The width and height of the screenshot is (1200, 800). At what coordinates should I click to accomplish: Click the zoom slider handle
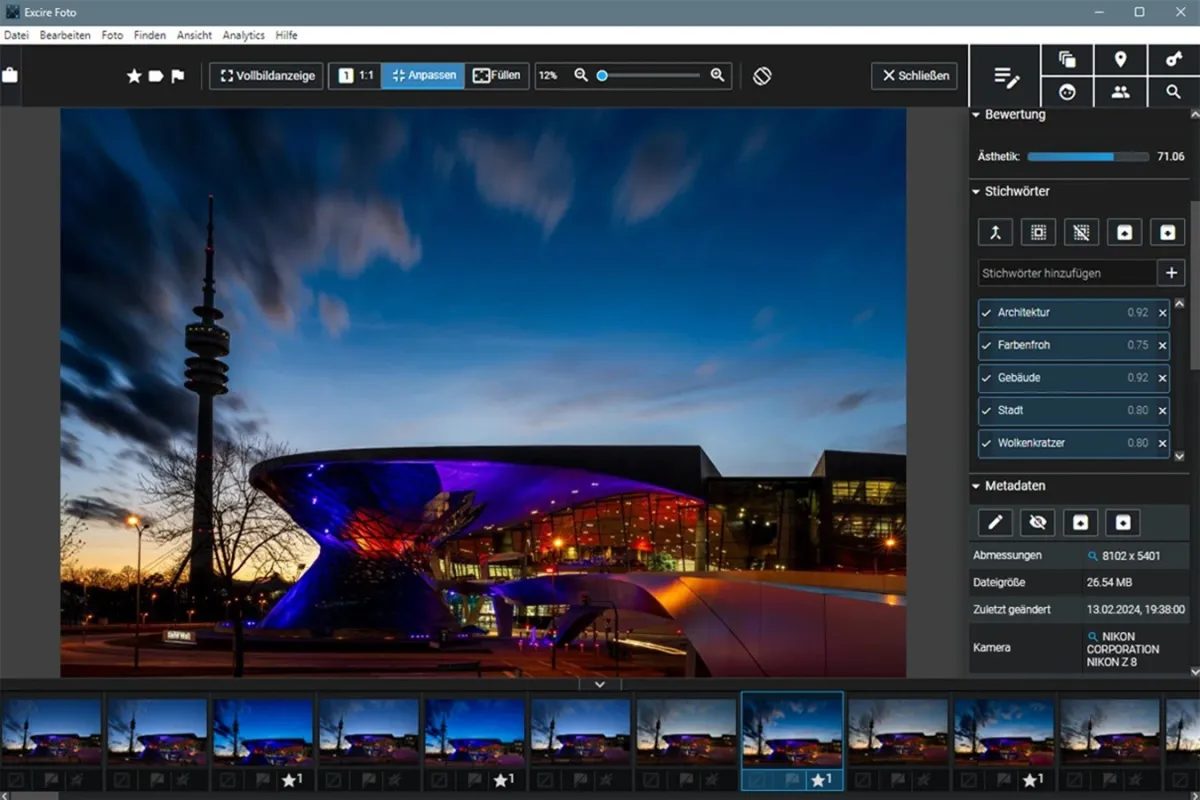point(602,76)
